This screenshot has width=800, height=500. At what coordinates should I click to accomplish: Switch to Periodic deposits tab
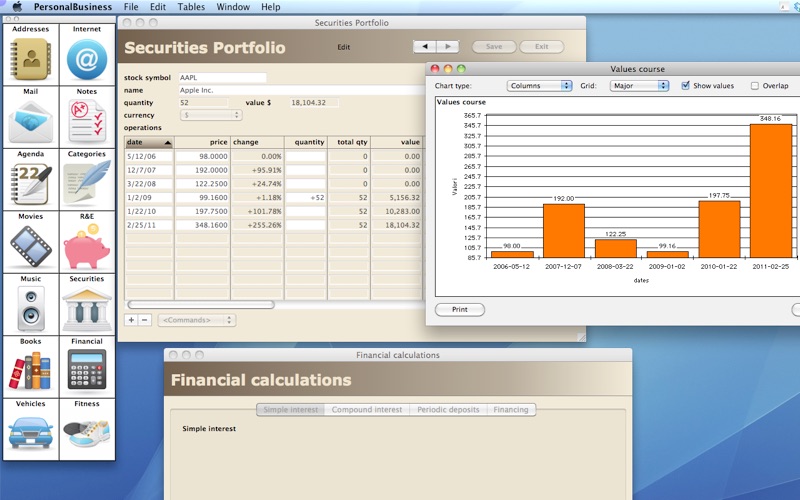[x=448, y=410]
